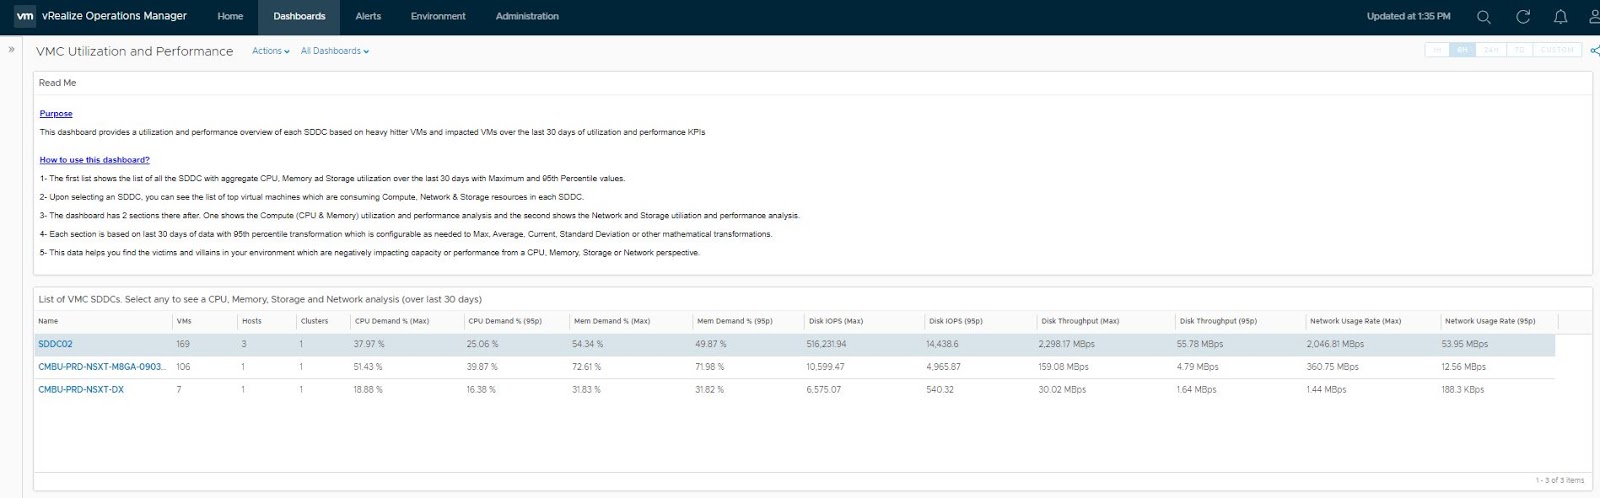Open notifications via the bell icon
Image resolution: width=1600 pixels, height=498 pixels.
(1560, 17)
